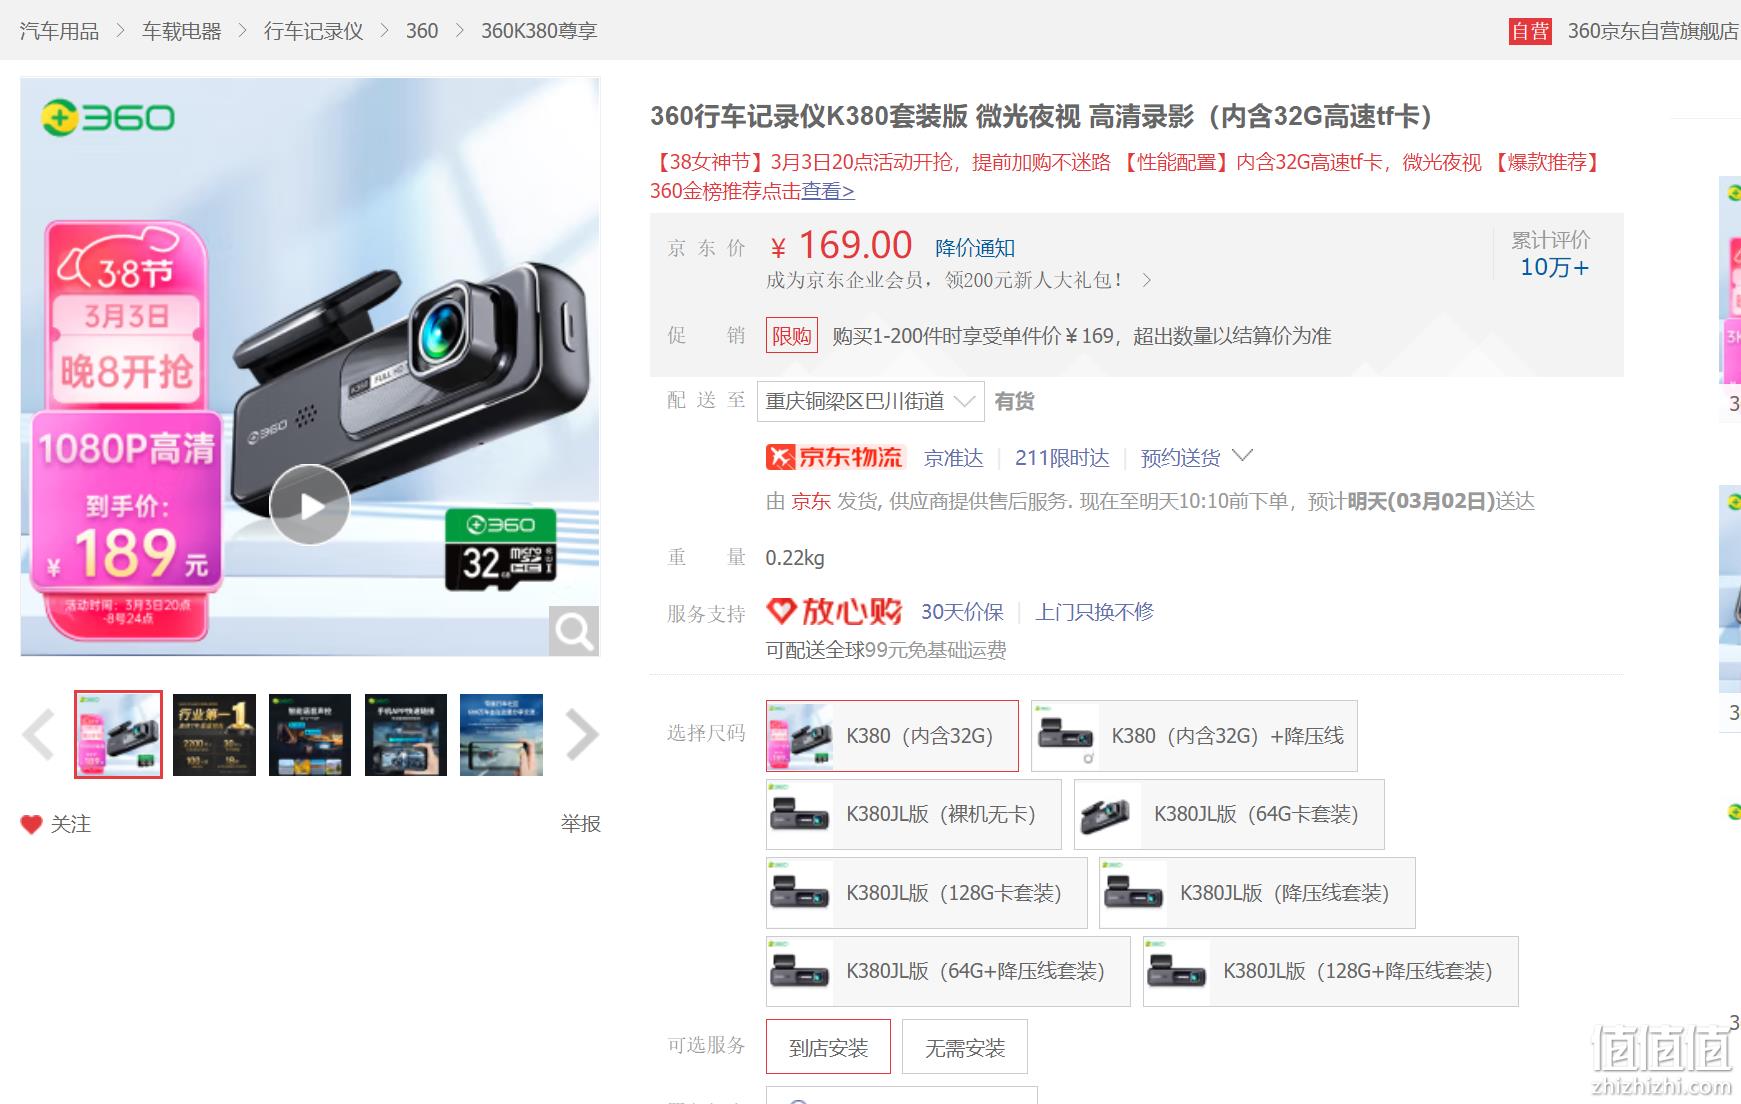Click the 京东物流 logo

point(835,457)
